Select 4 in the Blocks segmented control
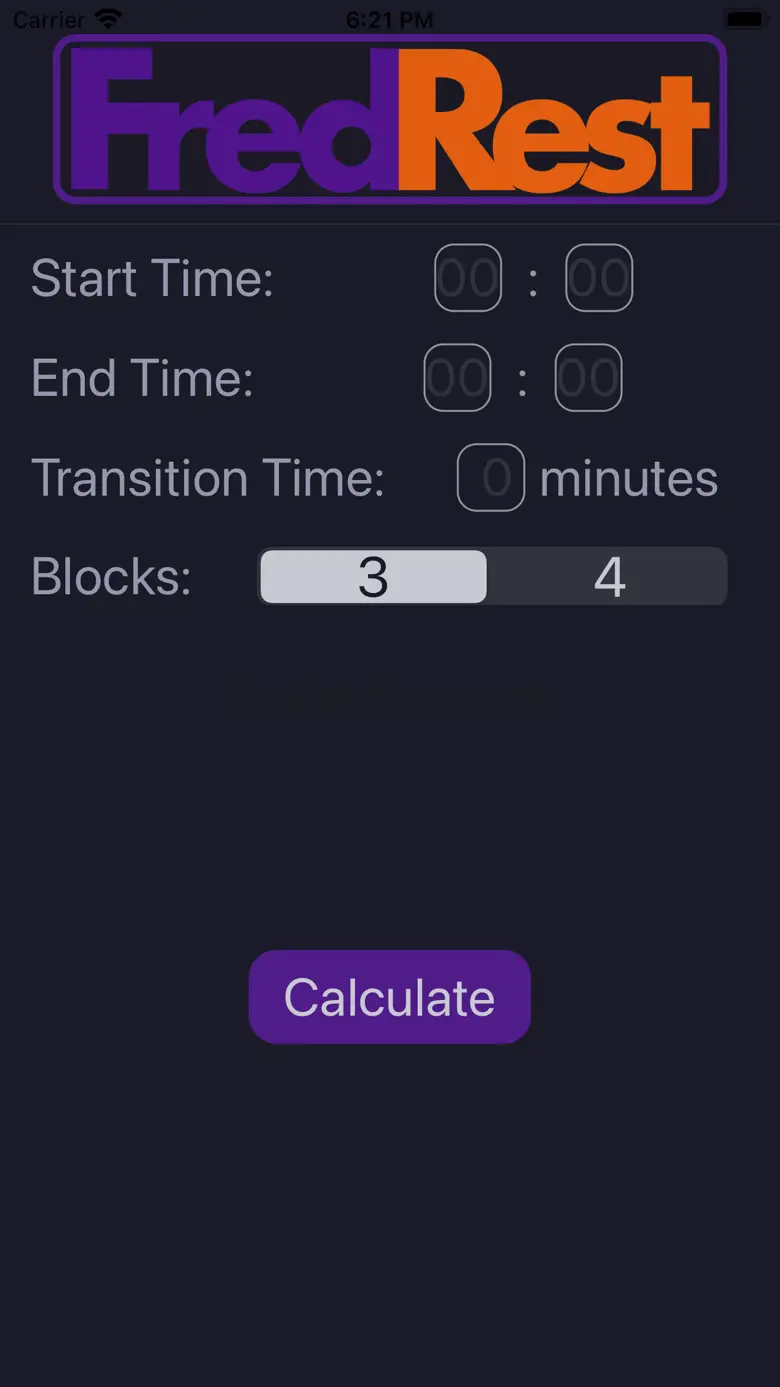 tap(609, 577)
